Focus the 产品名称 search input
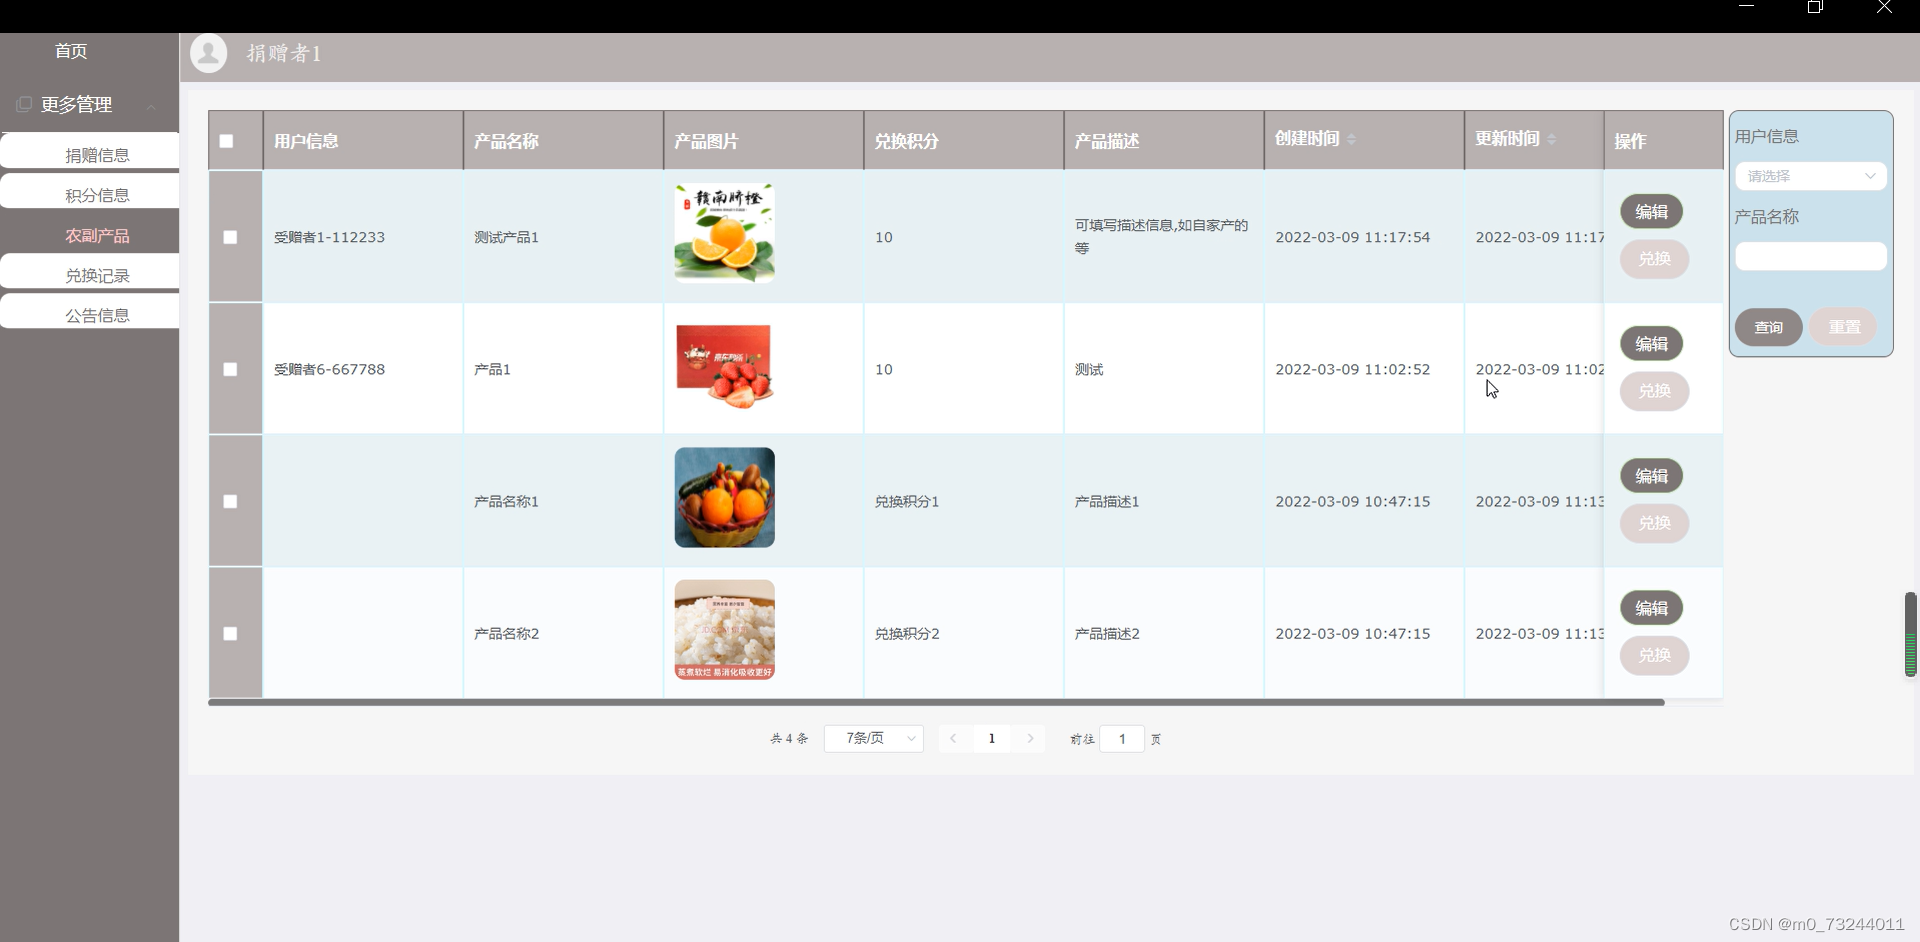1920x942 pixels. point(1811,256)
